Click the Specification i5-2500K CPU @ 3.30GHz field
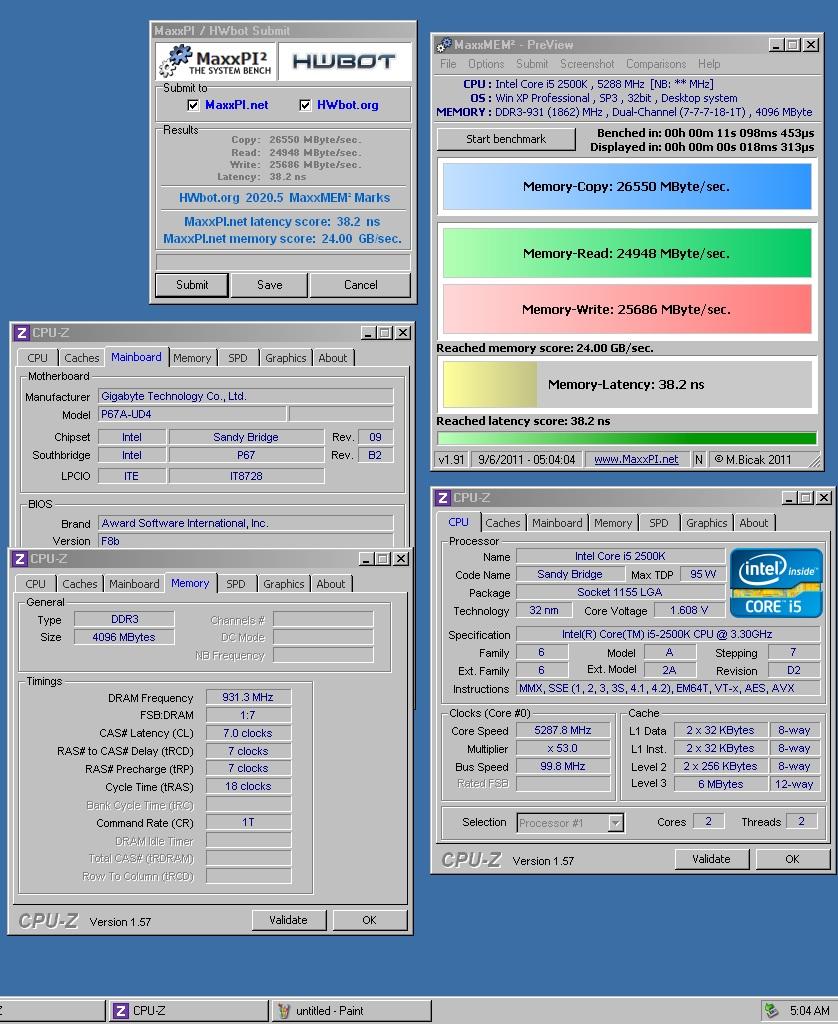The height and width of the screenshot is (1024, 838). [668, 635]
